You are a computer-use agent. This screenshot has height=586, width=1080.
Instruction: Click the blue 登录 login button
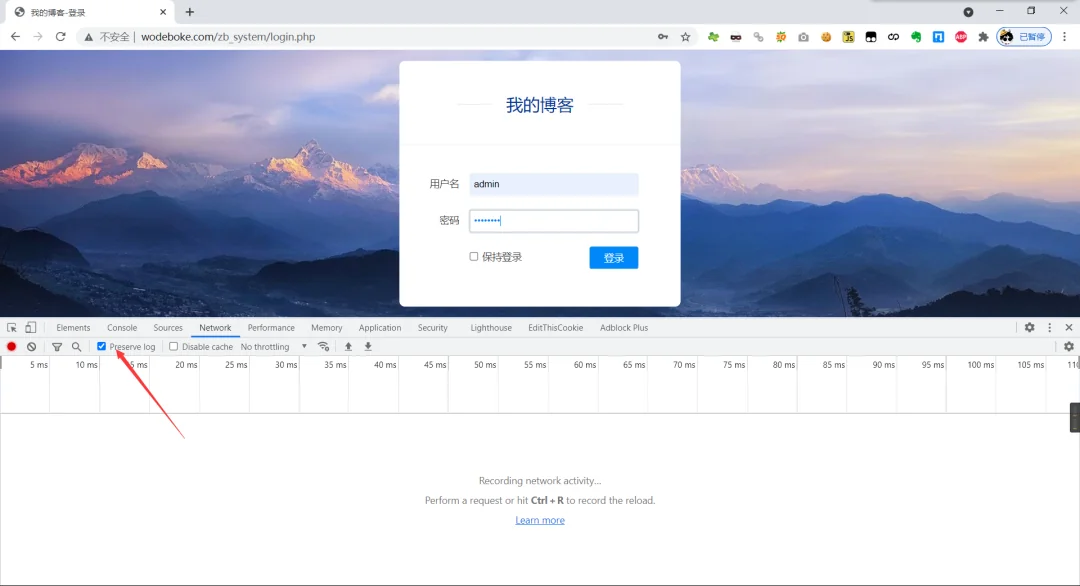tap(614, 258)
